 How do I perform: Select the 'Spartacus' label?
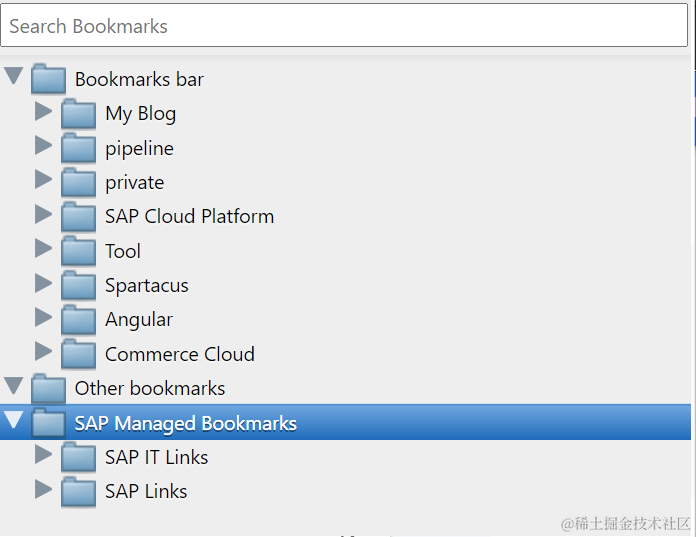pyautogui.click(x=147, y=286)
